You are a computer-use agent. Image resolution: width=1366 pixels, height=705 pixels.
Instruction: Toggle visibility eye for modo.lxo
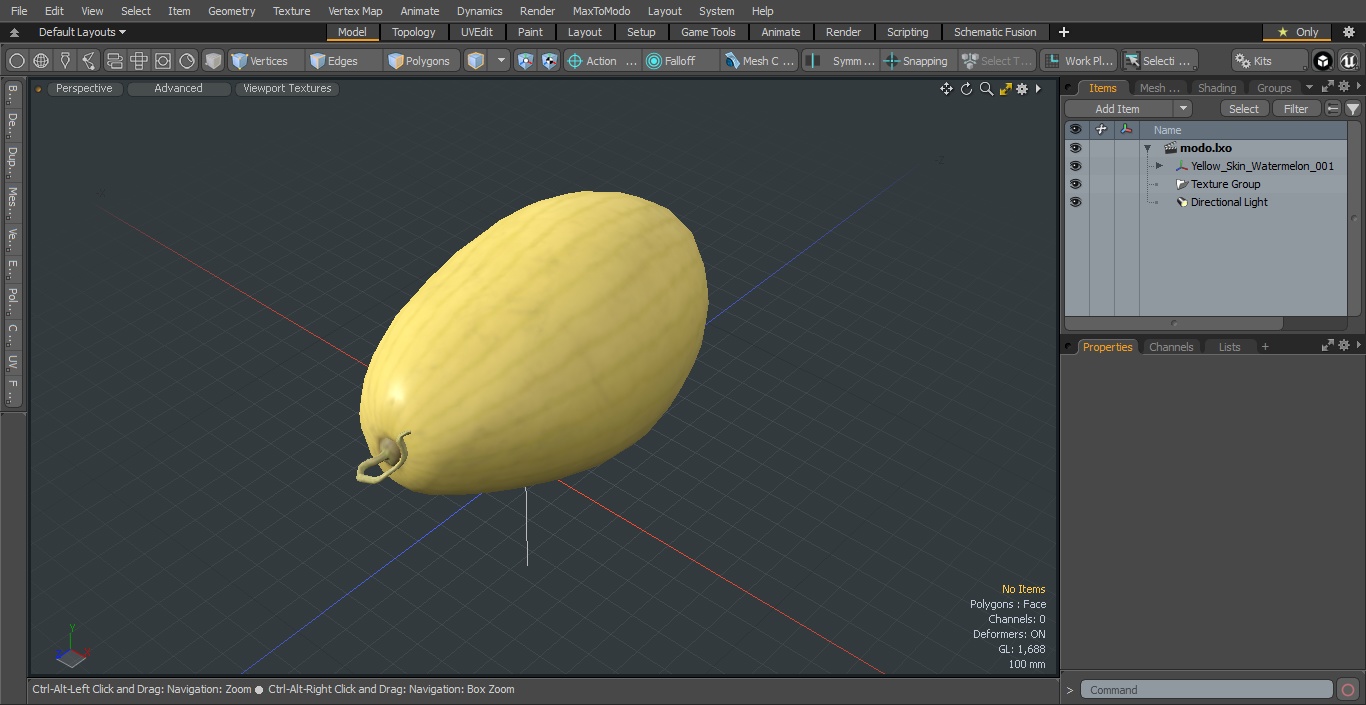tap(1075, 148)
